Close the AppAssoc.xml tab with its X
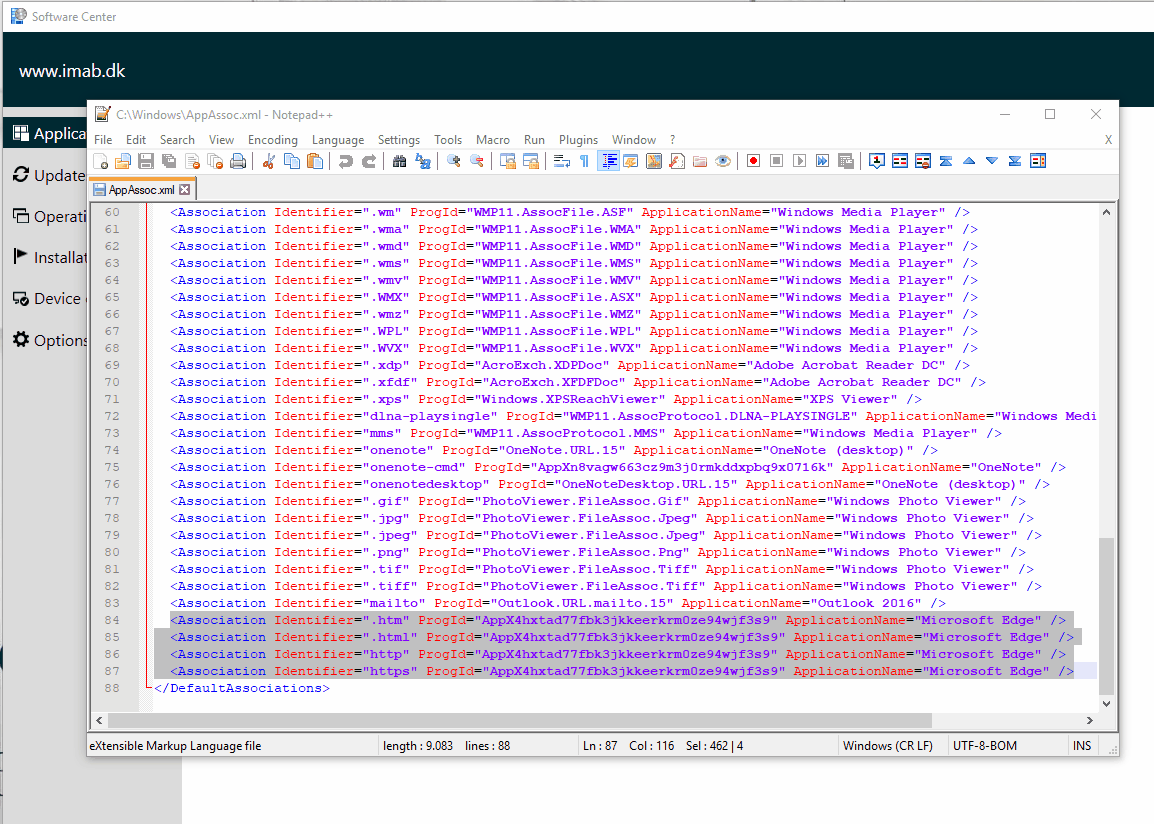This screenshot has height=824, width=1154. tap(185, 190)
